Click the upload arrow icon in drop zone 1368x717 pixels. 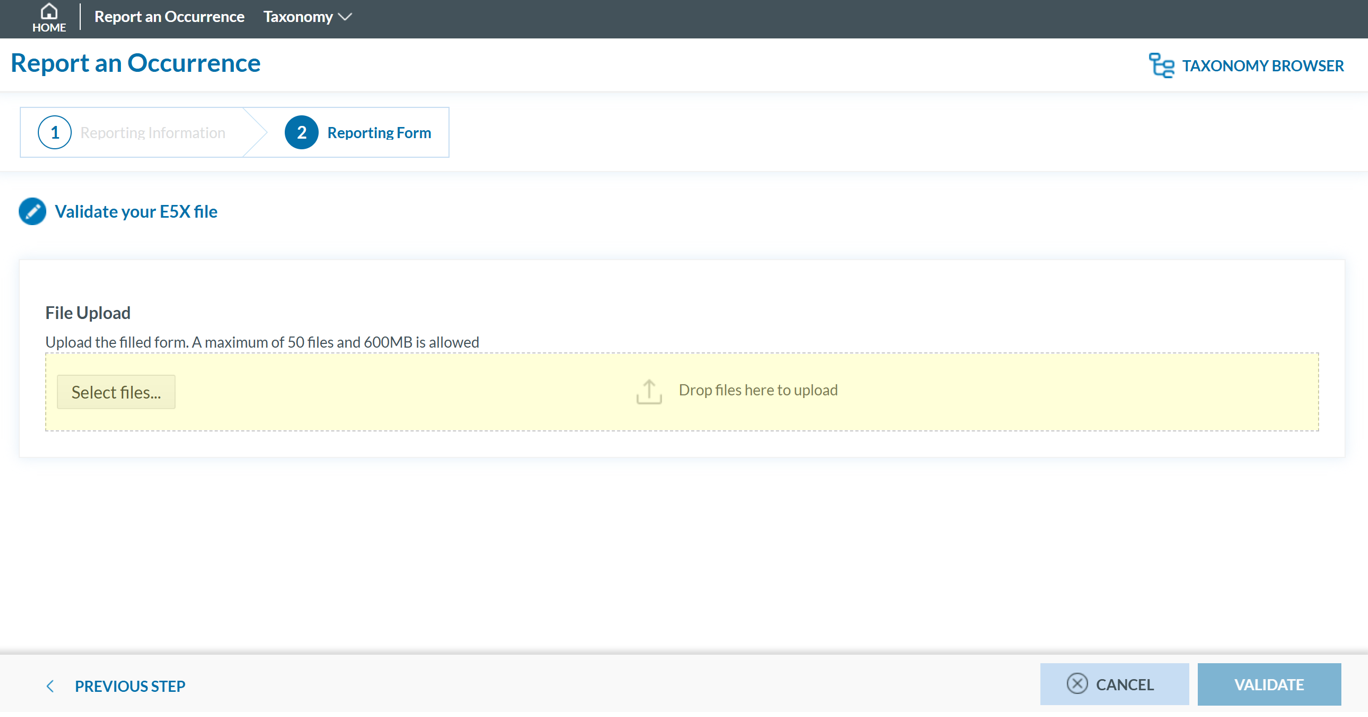tap(649, 392)
